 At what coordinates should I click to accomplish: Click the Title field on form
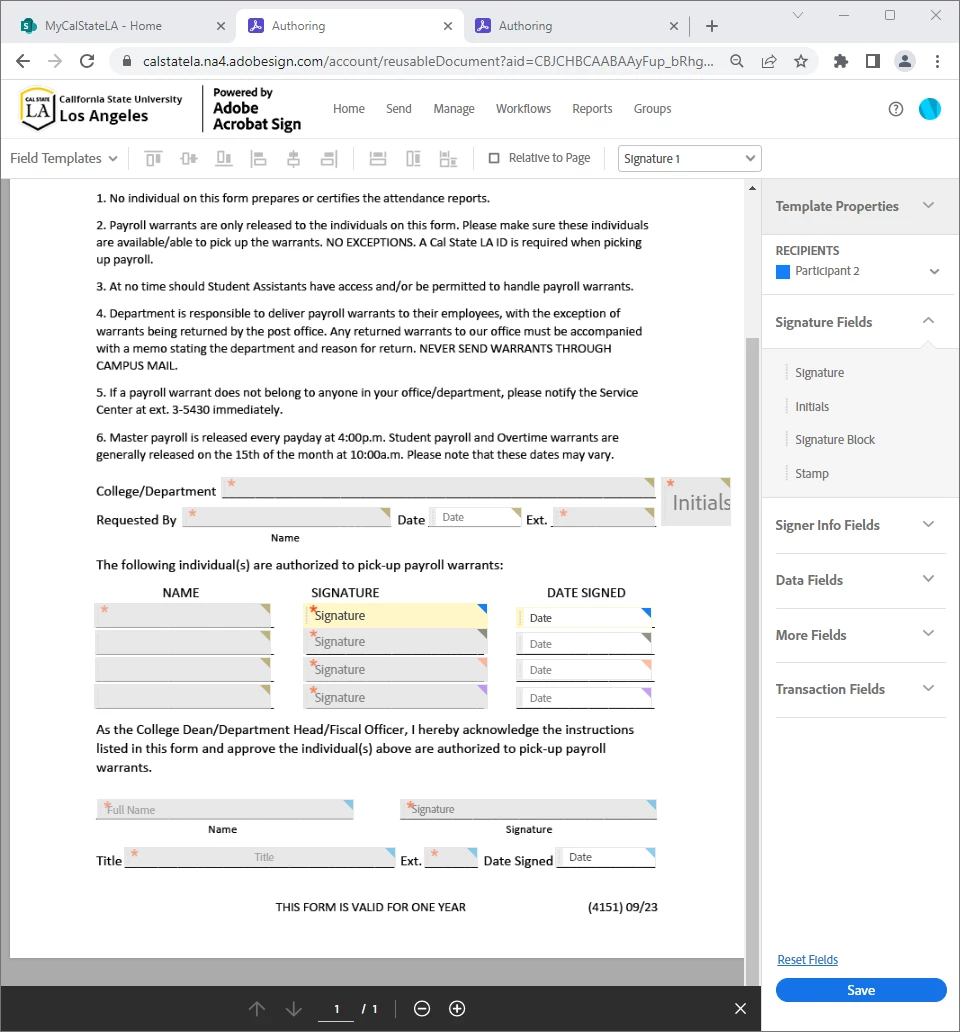coord(260,857)
